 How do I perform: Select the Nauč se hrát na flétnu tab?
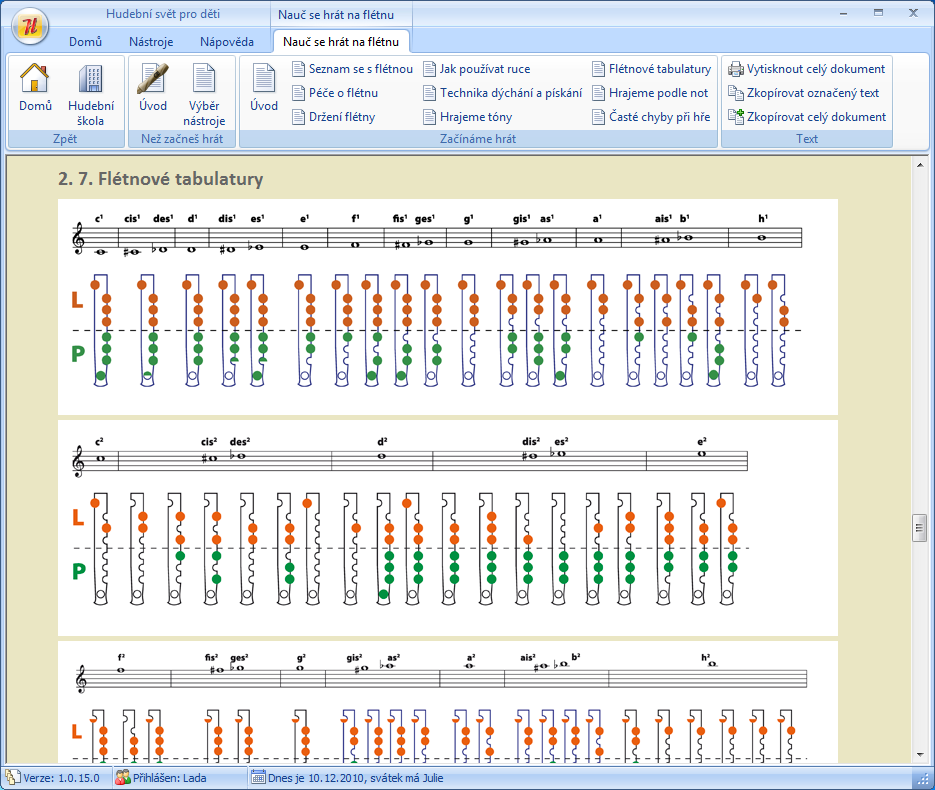pyautogui.click(x=341, y=42)
